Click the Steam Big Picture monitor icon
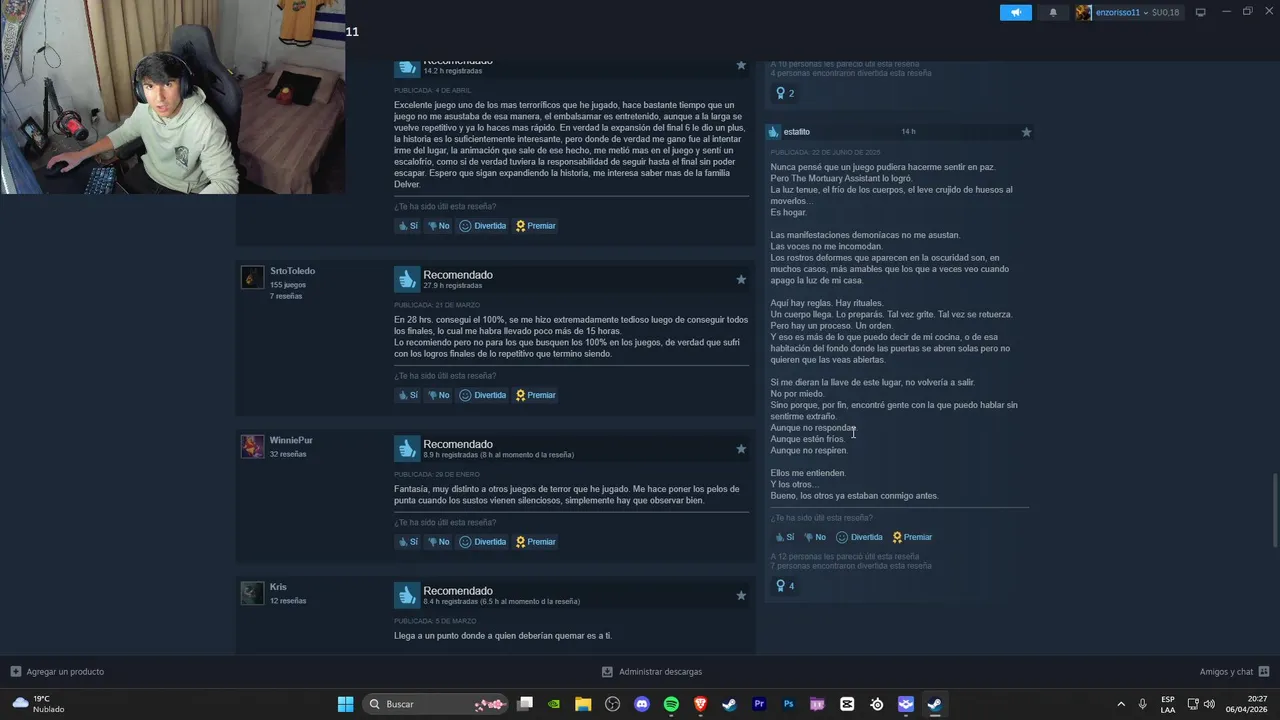Viewport: 1280px width, 720px height. click(1200, 12)
